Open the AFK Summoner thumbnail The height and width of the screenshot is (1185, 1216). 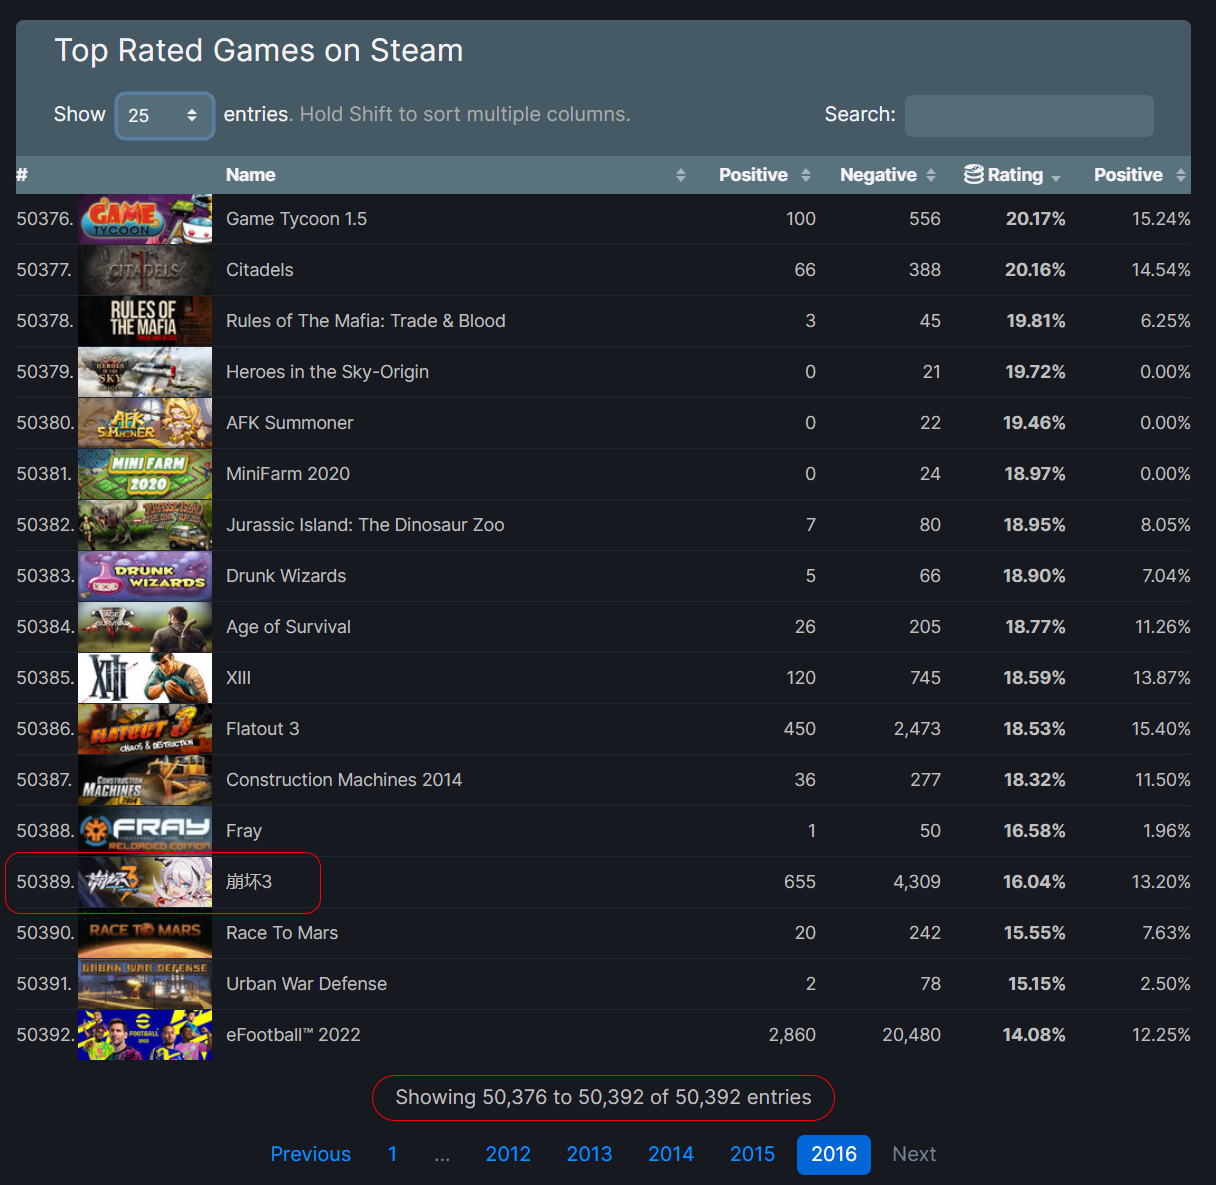coord(145,423)
